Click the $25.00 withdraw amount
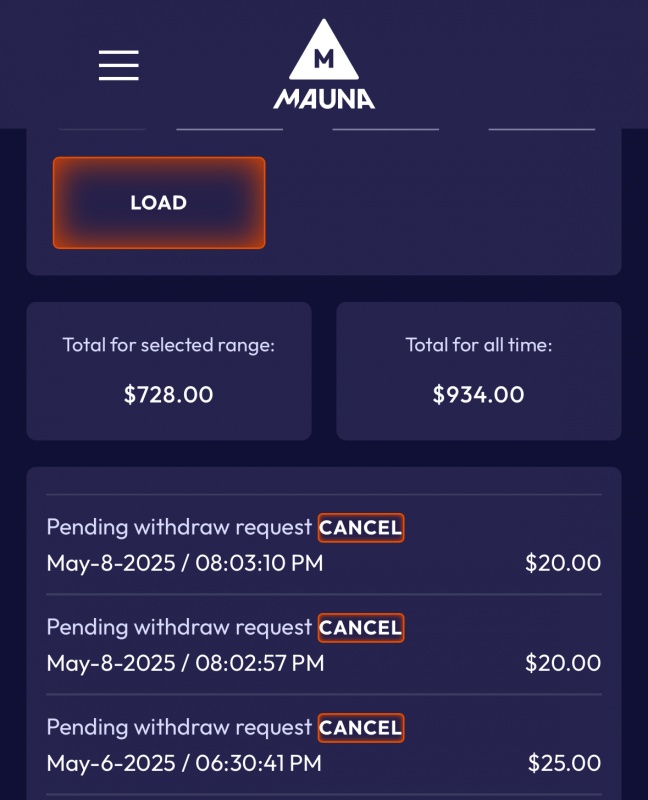 point(564,763)
